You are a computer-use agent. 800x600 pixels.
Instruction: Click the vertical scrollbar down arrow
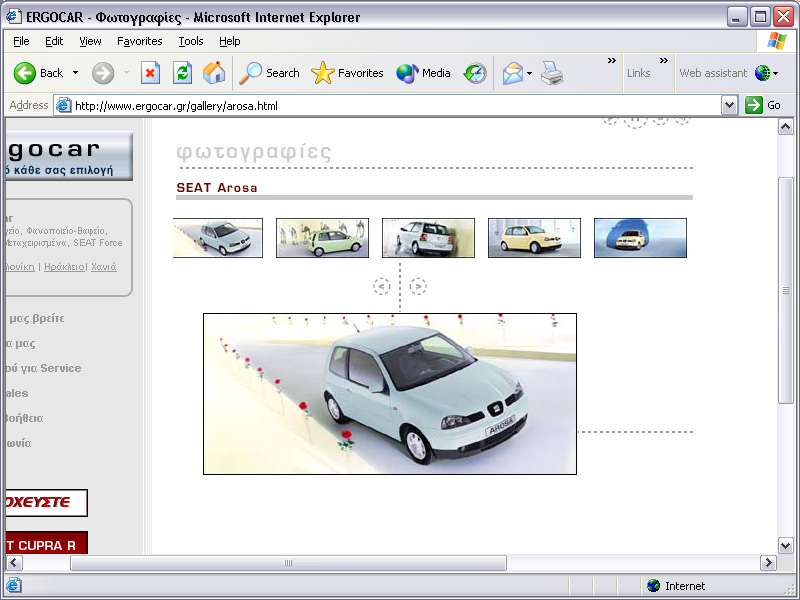(786, 545)
